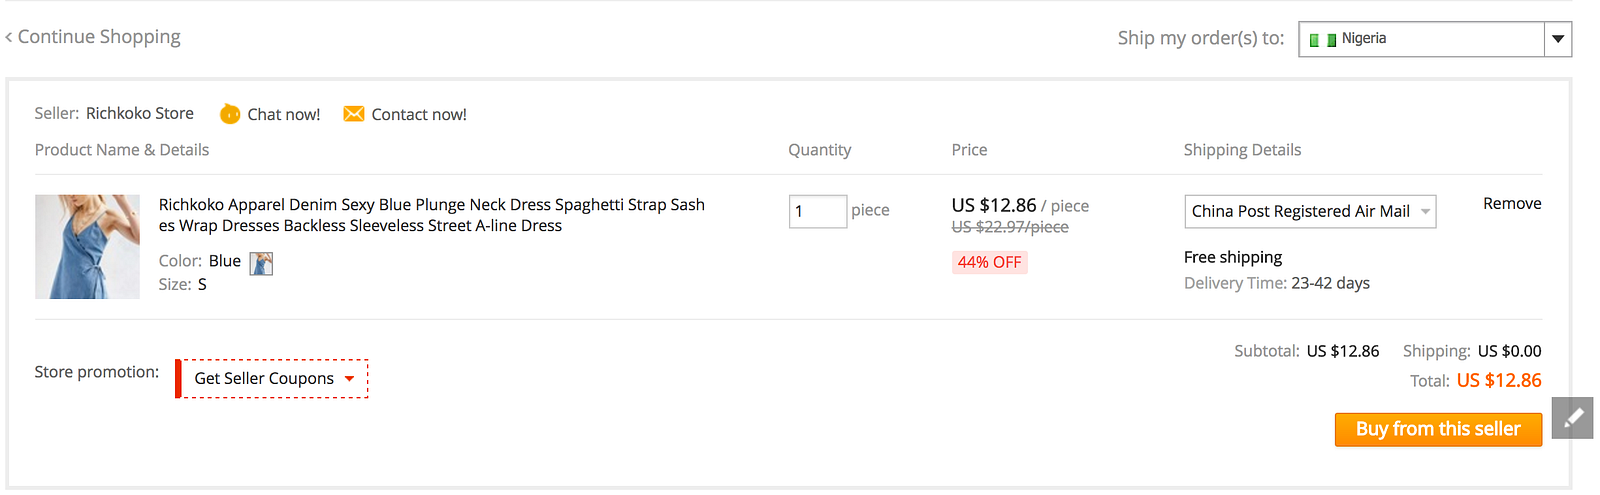The height and width of the screenshot is (495, 1600).
Task: Click the 44% OFF discount badge
Action: point(989,262)
